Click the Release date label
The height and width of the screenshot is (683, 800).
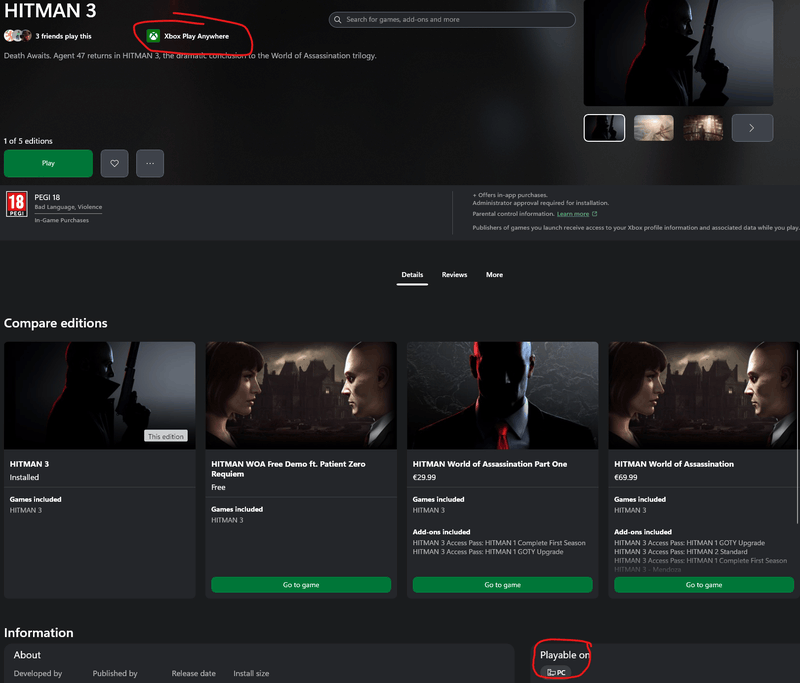(193, 673)
